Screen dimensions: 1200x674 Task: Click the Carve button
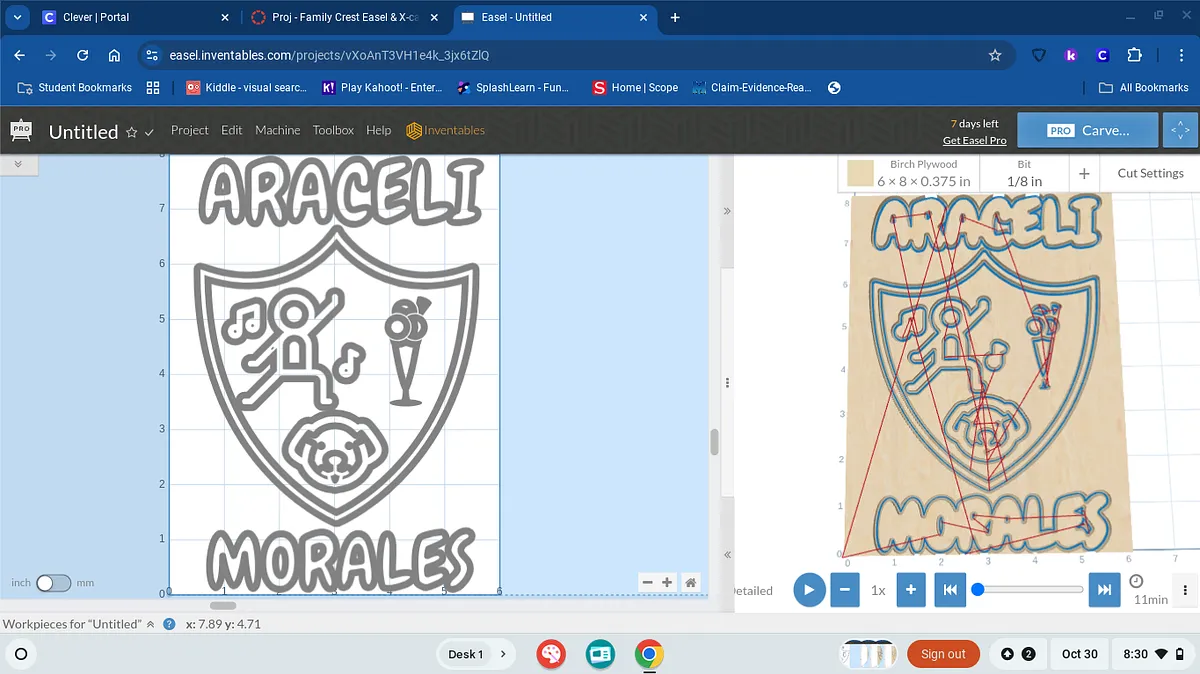(x=1088, y=130)
